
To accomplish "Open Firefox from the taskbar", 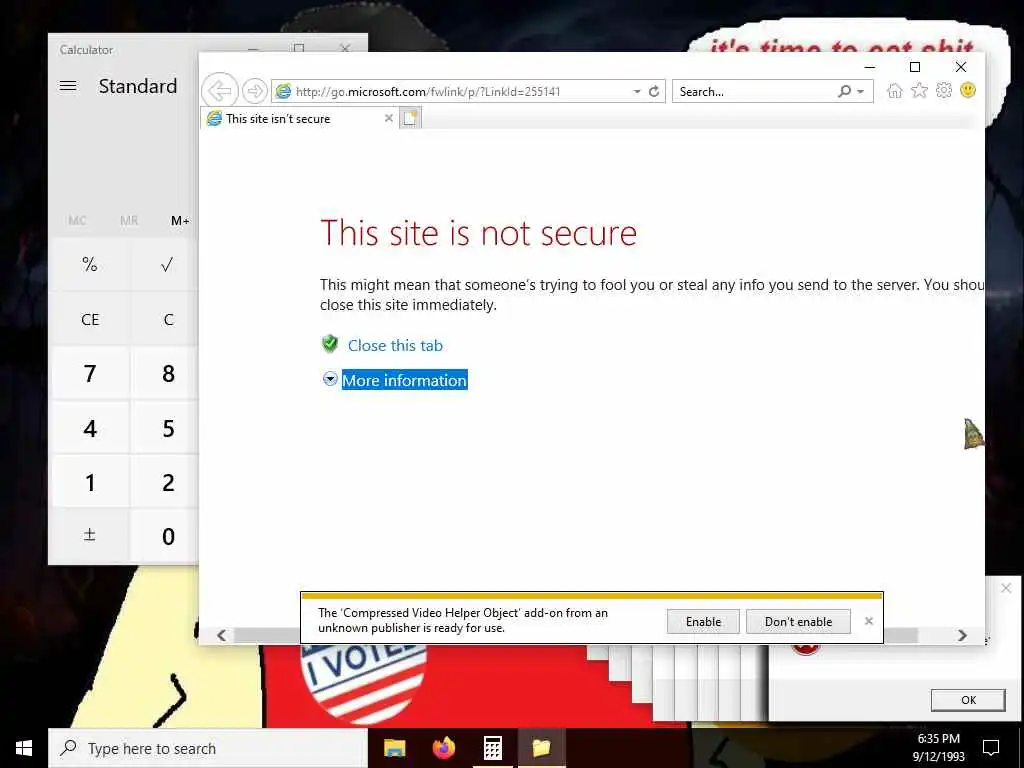I will coord(444,748).
